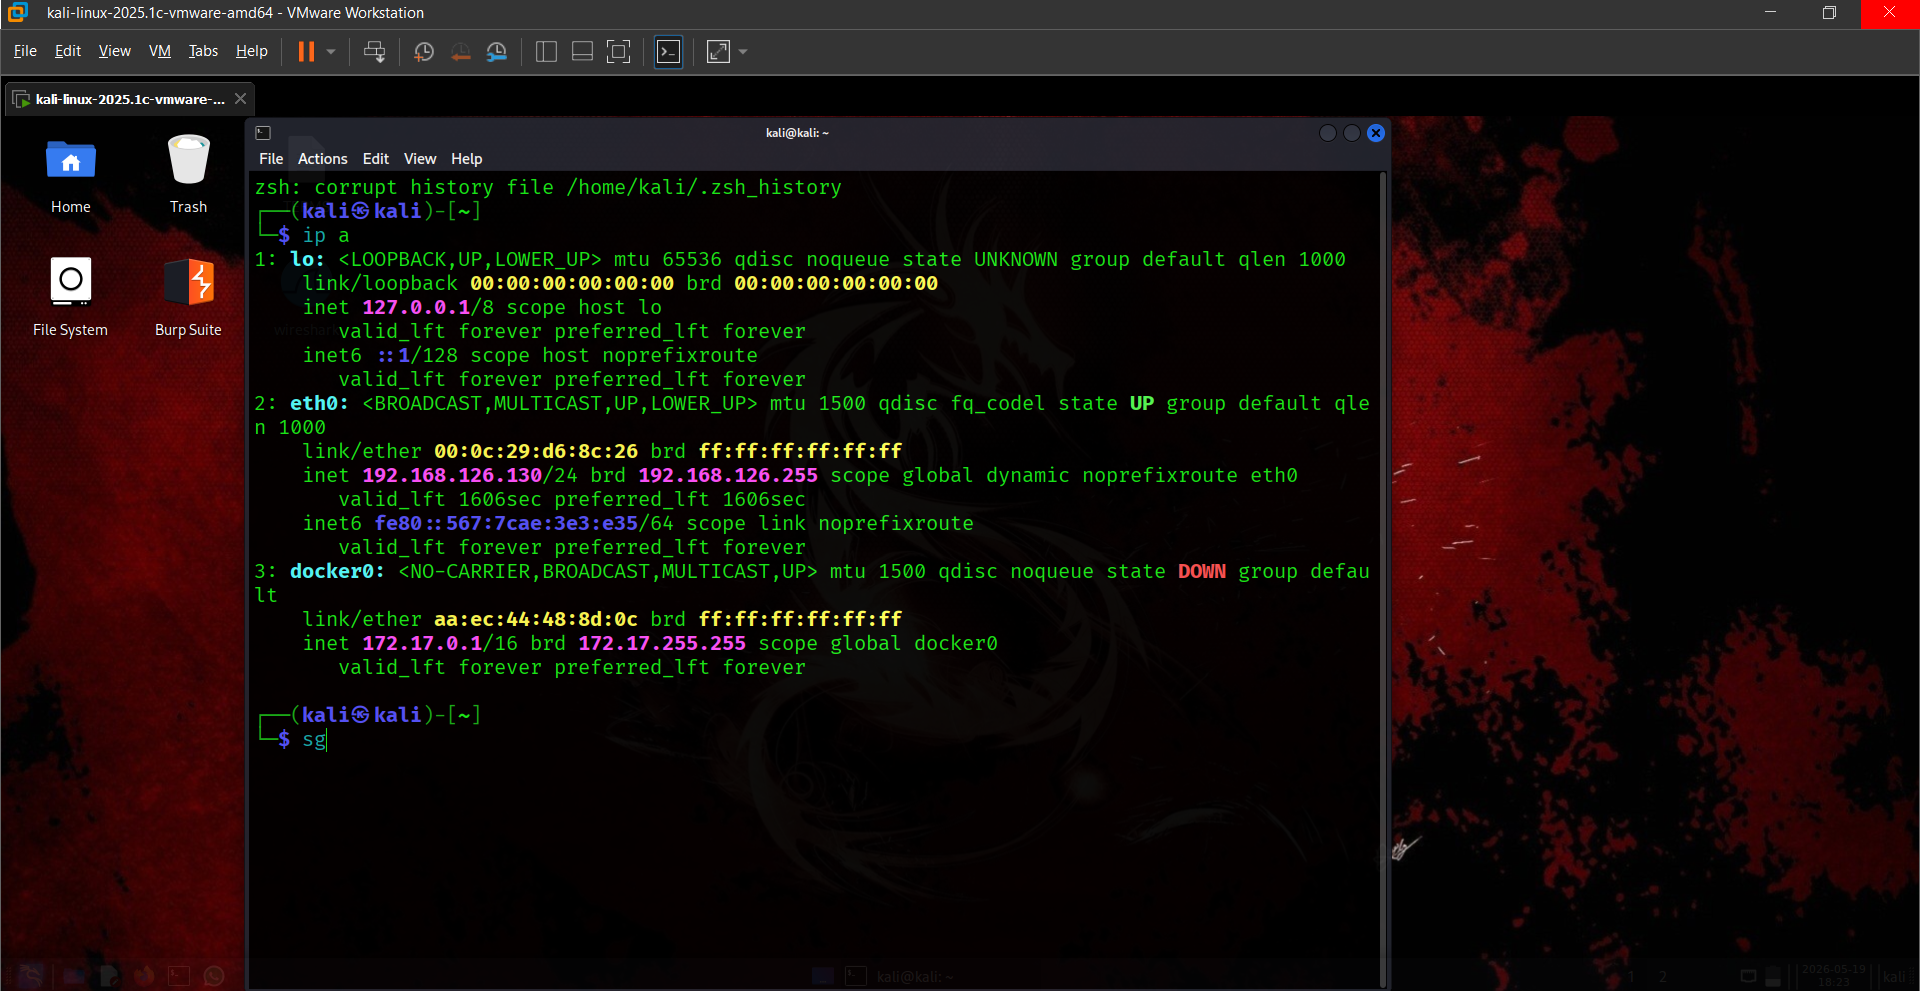Minimize the VMware Workstation window
Image resolution: width=1920 pixels, height=991 pixels.
tap(1770, 13)
